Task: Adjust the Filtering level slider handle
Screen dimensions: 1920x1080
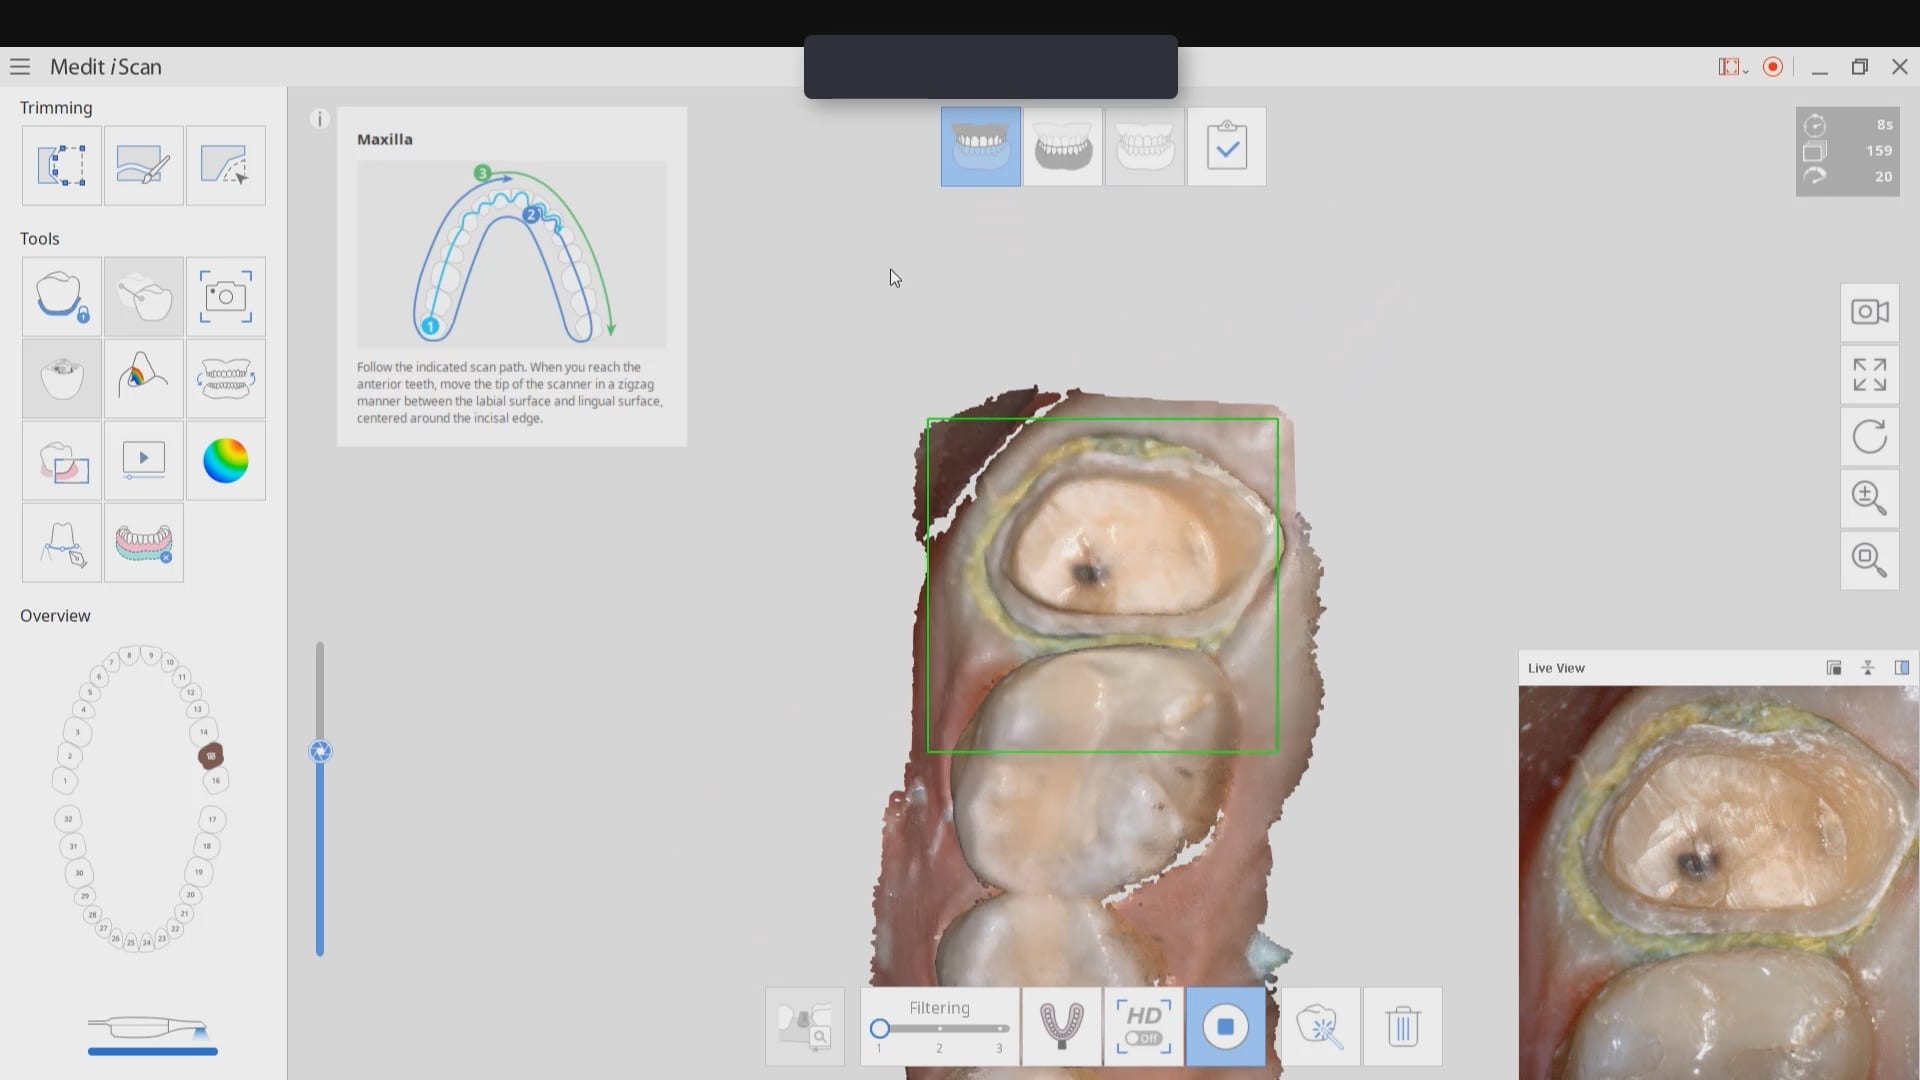Action: [x=880, y=1028]
